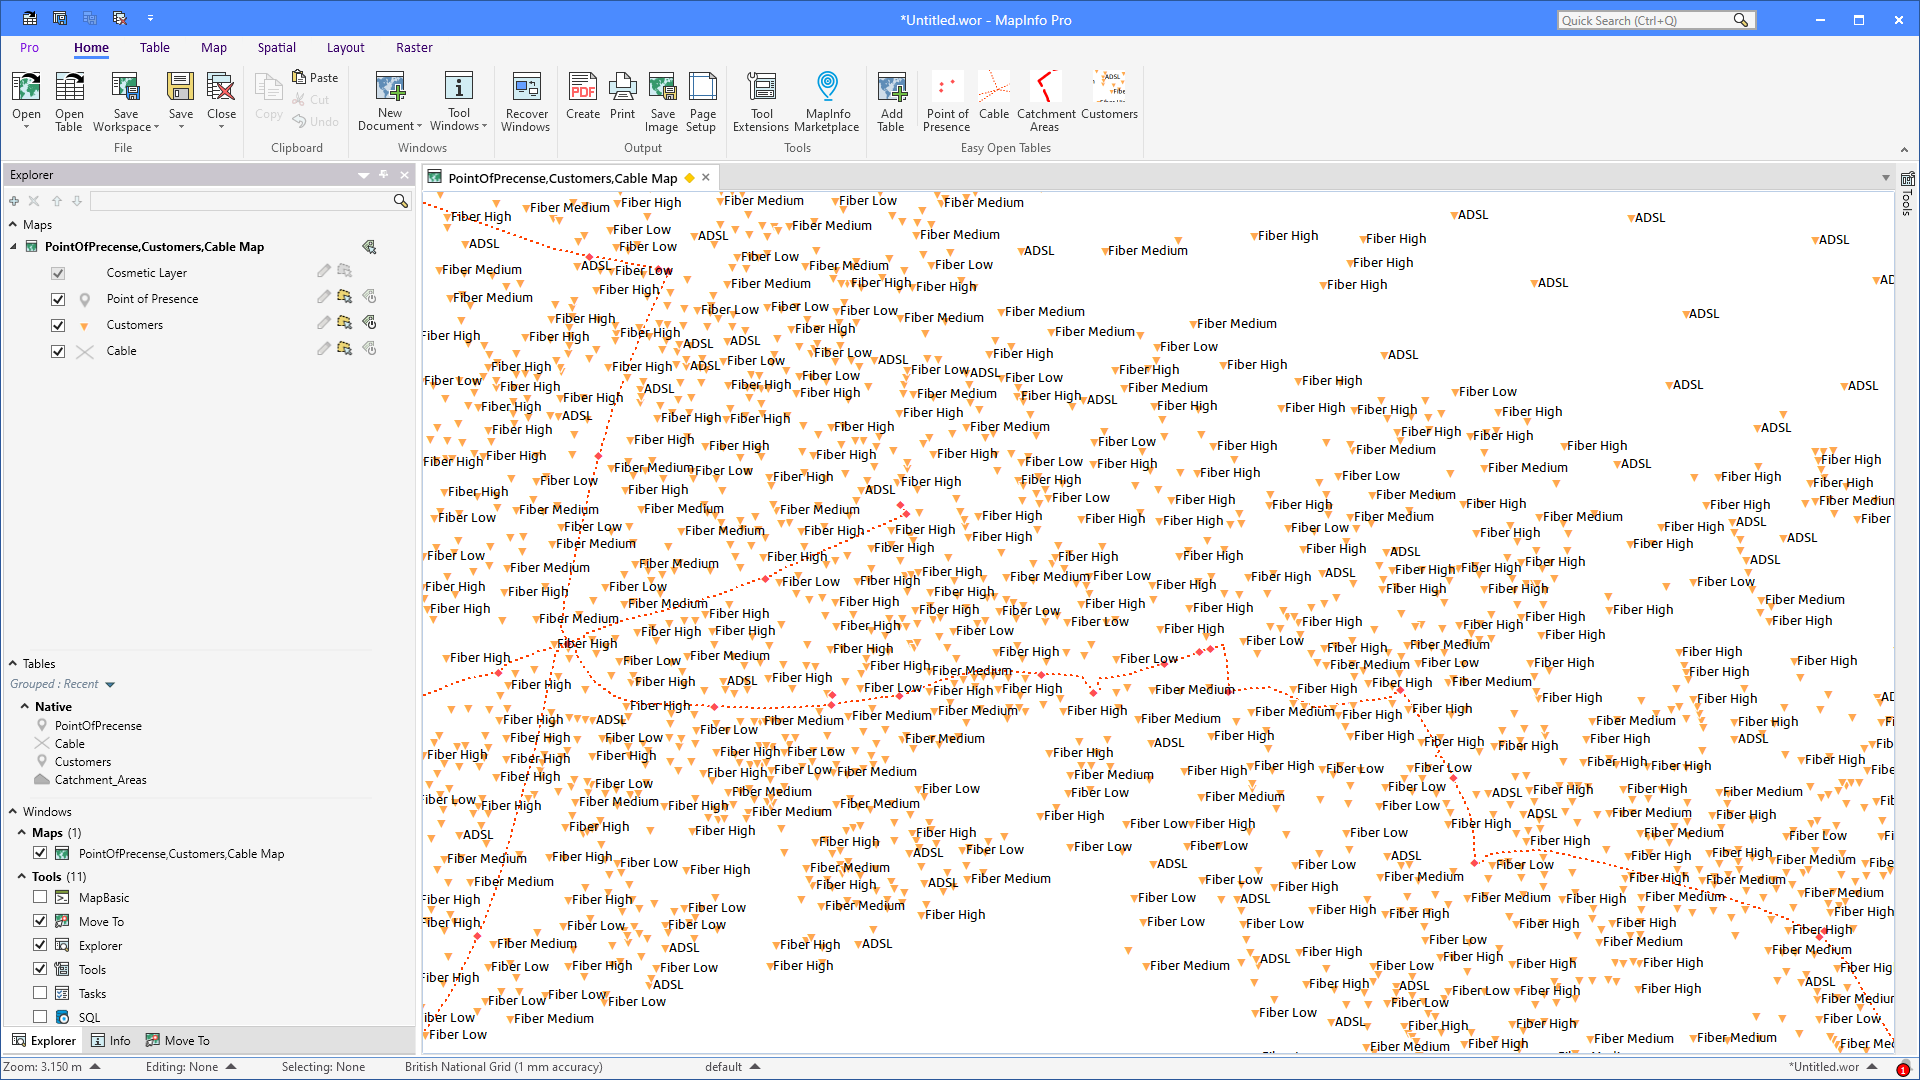Create a PDF with the Create tool

pyautogui.click(x=583, y=100)
